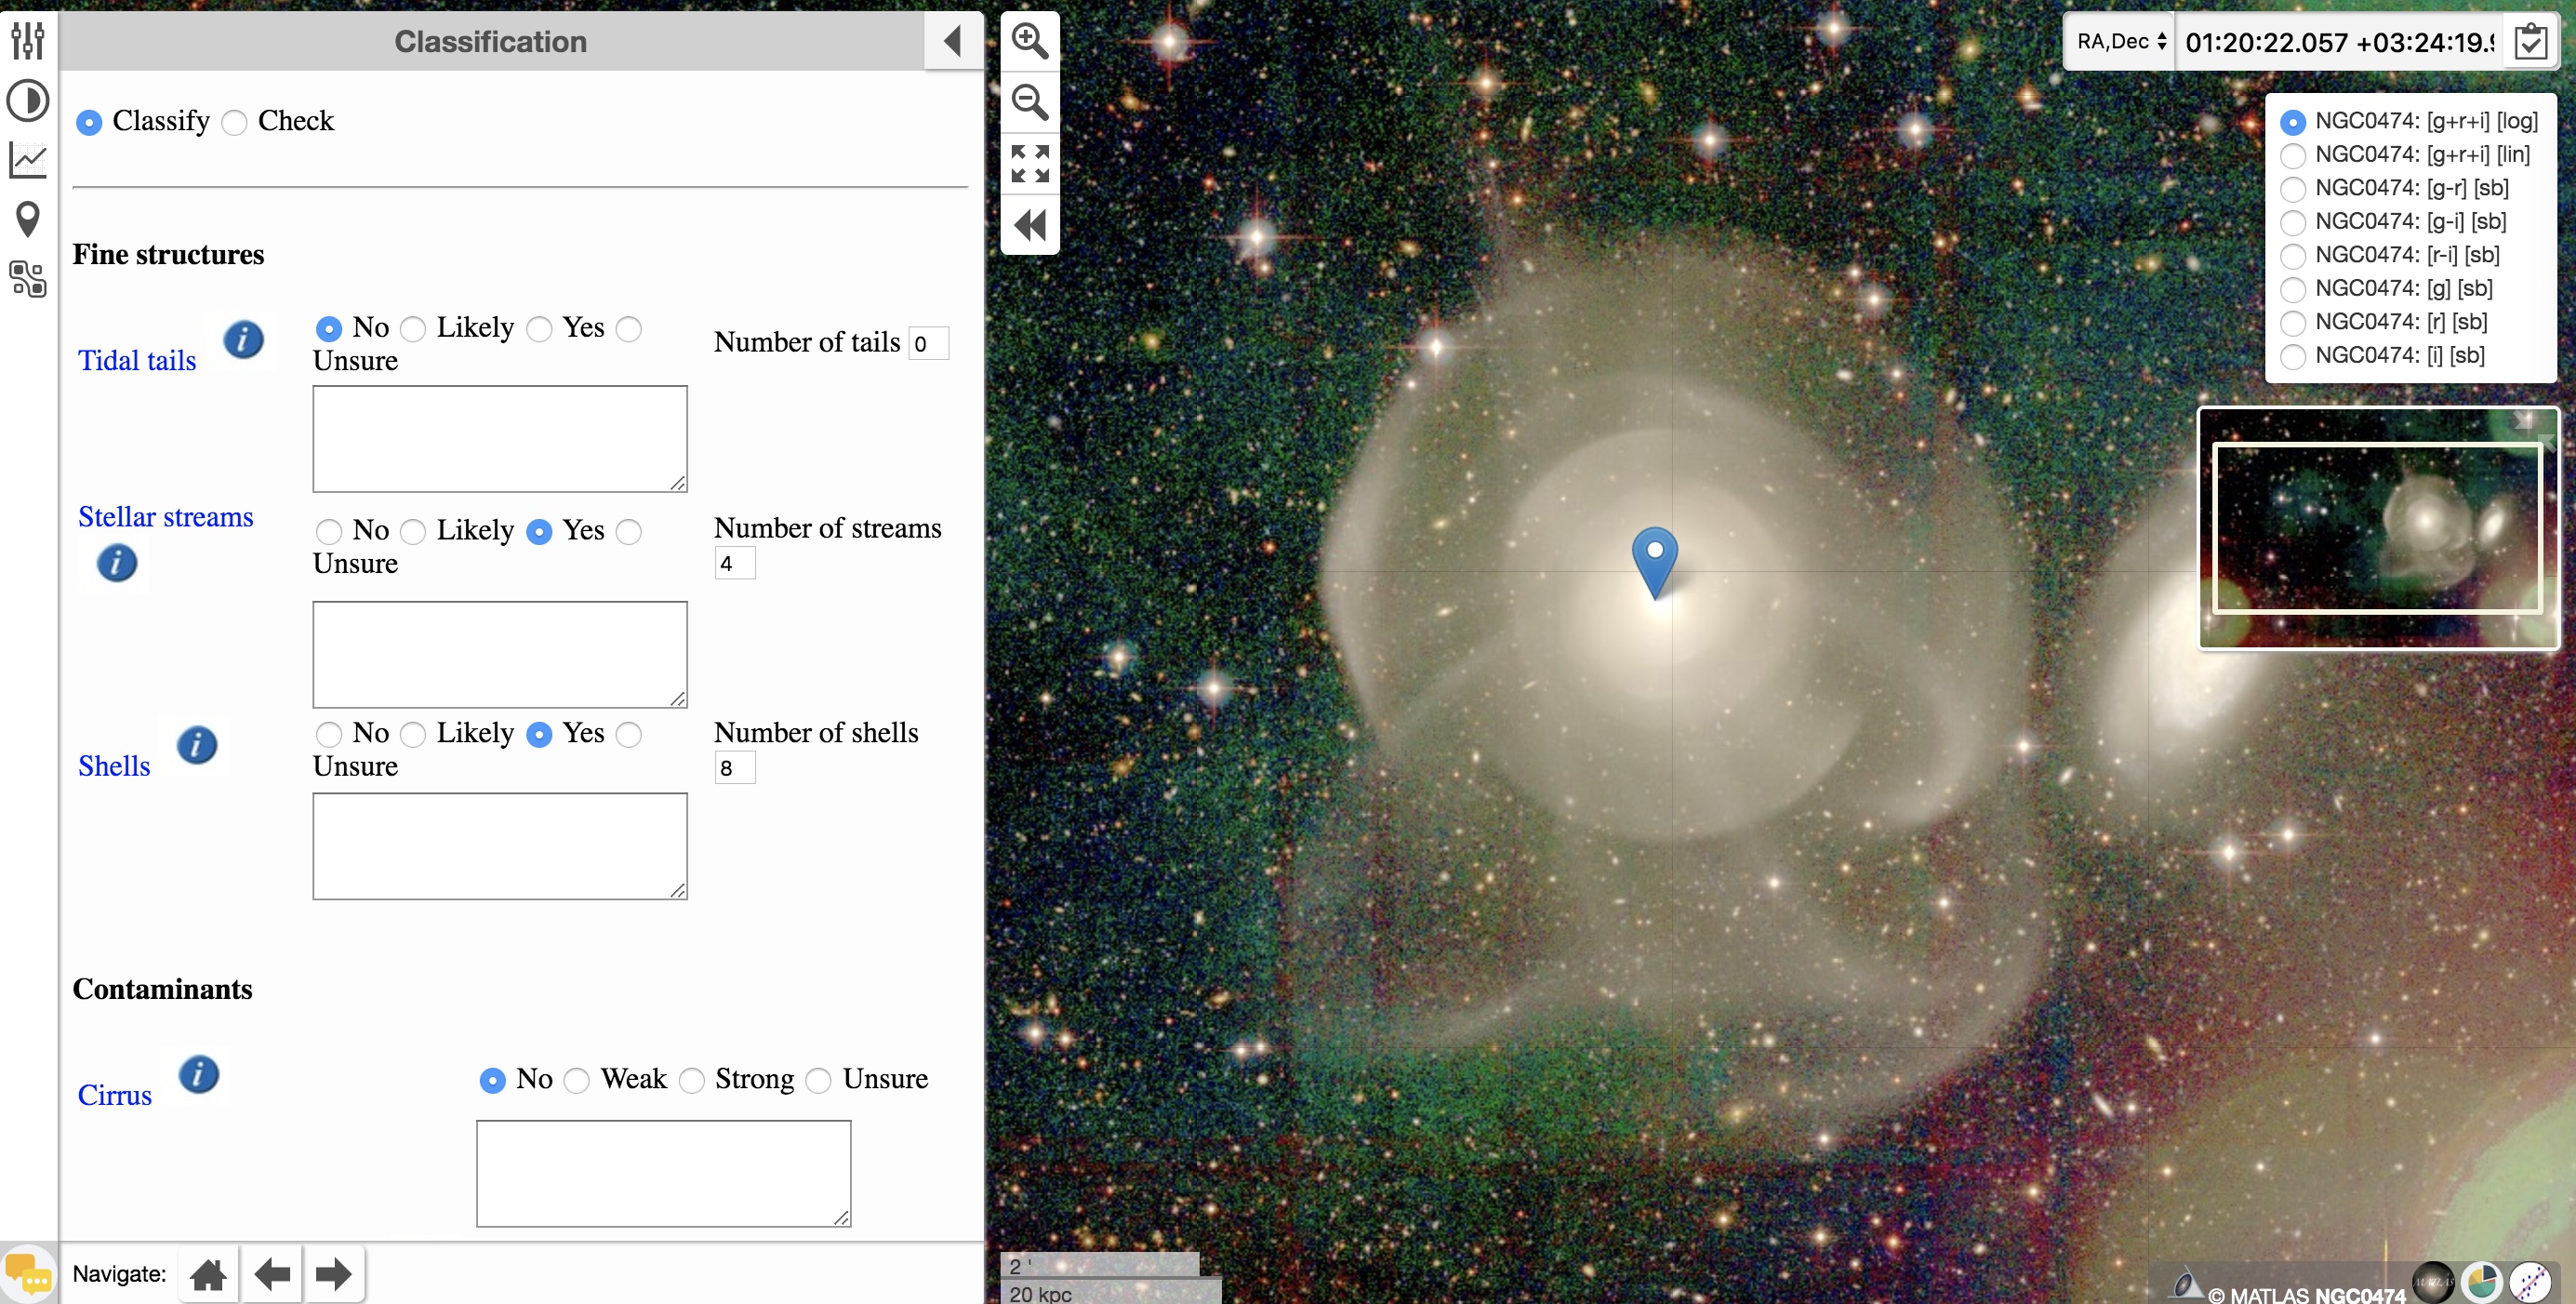The image size is (2576, 1304).
Task: Mark Cirrus as Strong
Action: point(692,1081)
